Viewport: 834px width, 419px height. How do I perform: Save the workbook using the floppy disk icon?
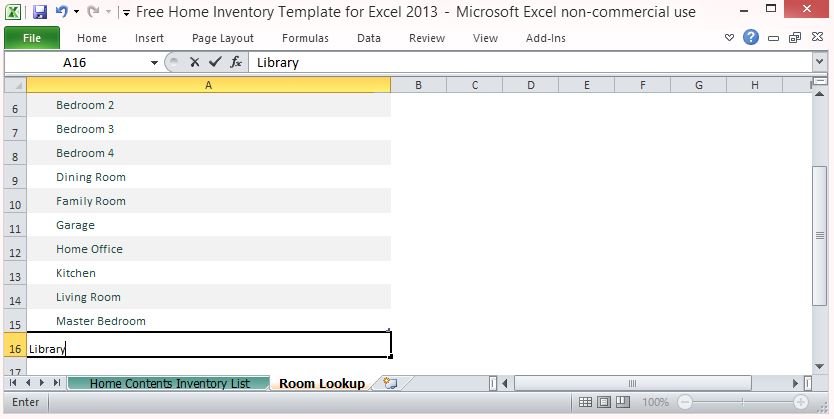(39, 12)
